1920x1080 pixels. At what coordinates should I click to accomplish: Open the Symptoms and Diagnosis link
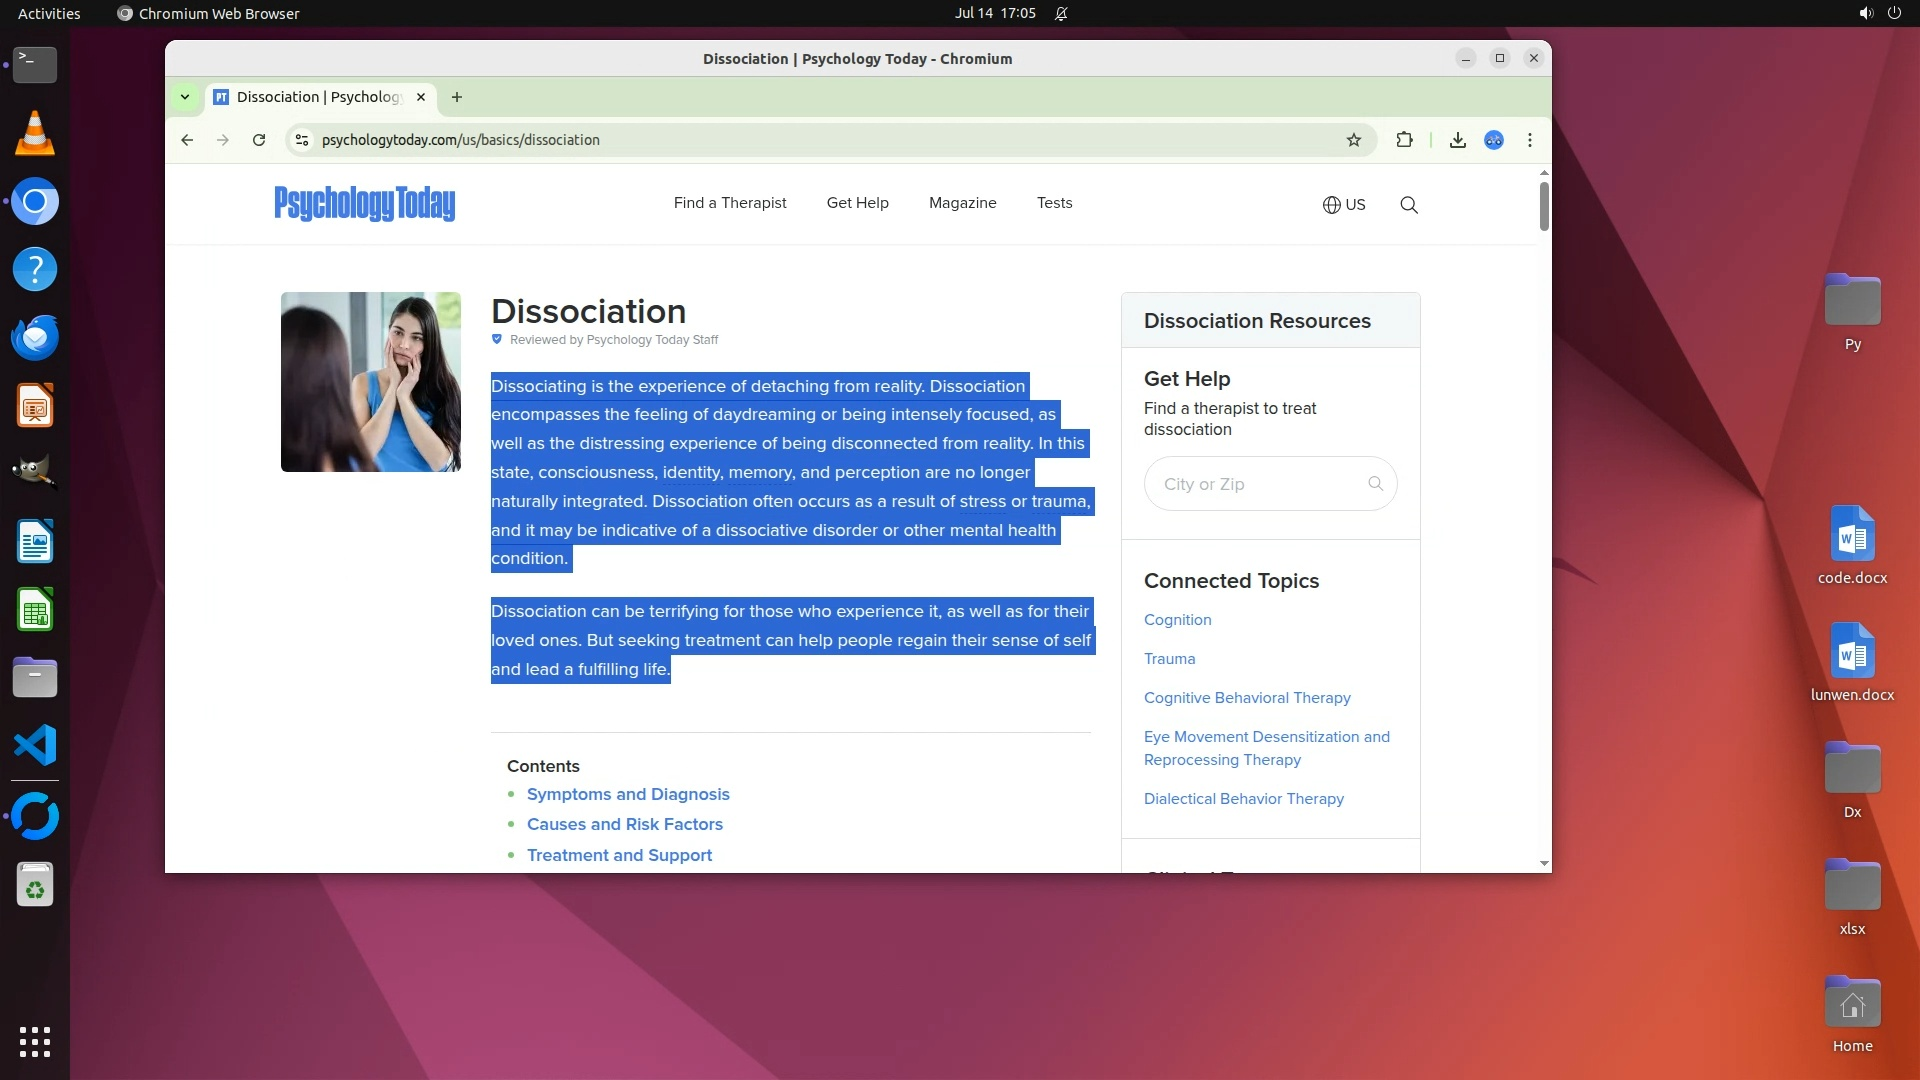tap(628, 794)
